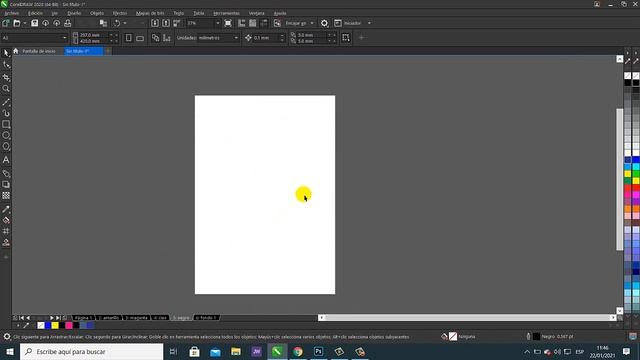Click Full-screen preview icon
Viewport: 640px width, 360px height.
coord(228,23)
